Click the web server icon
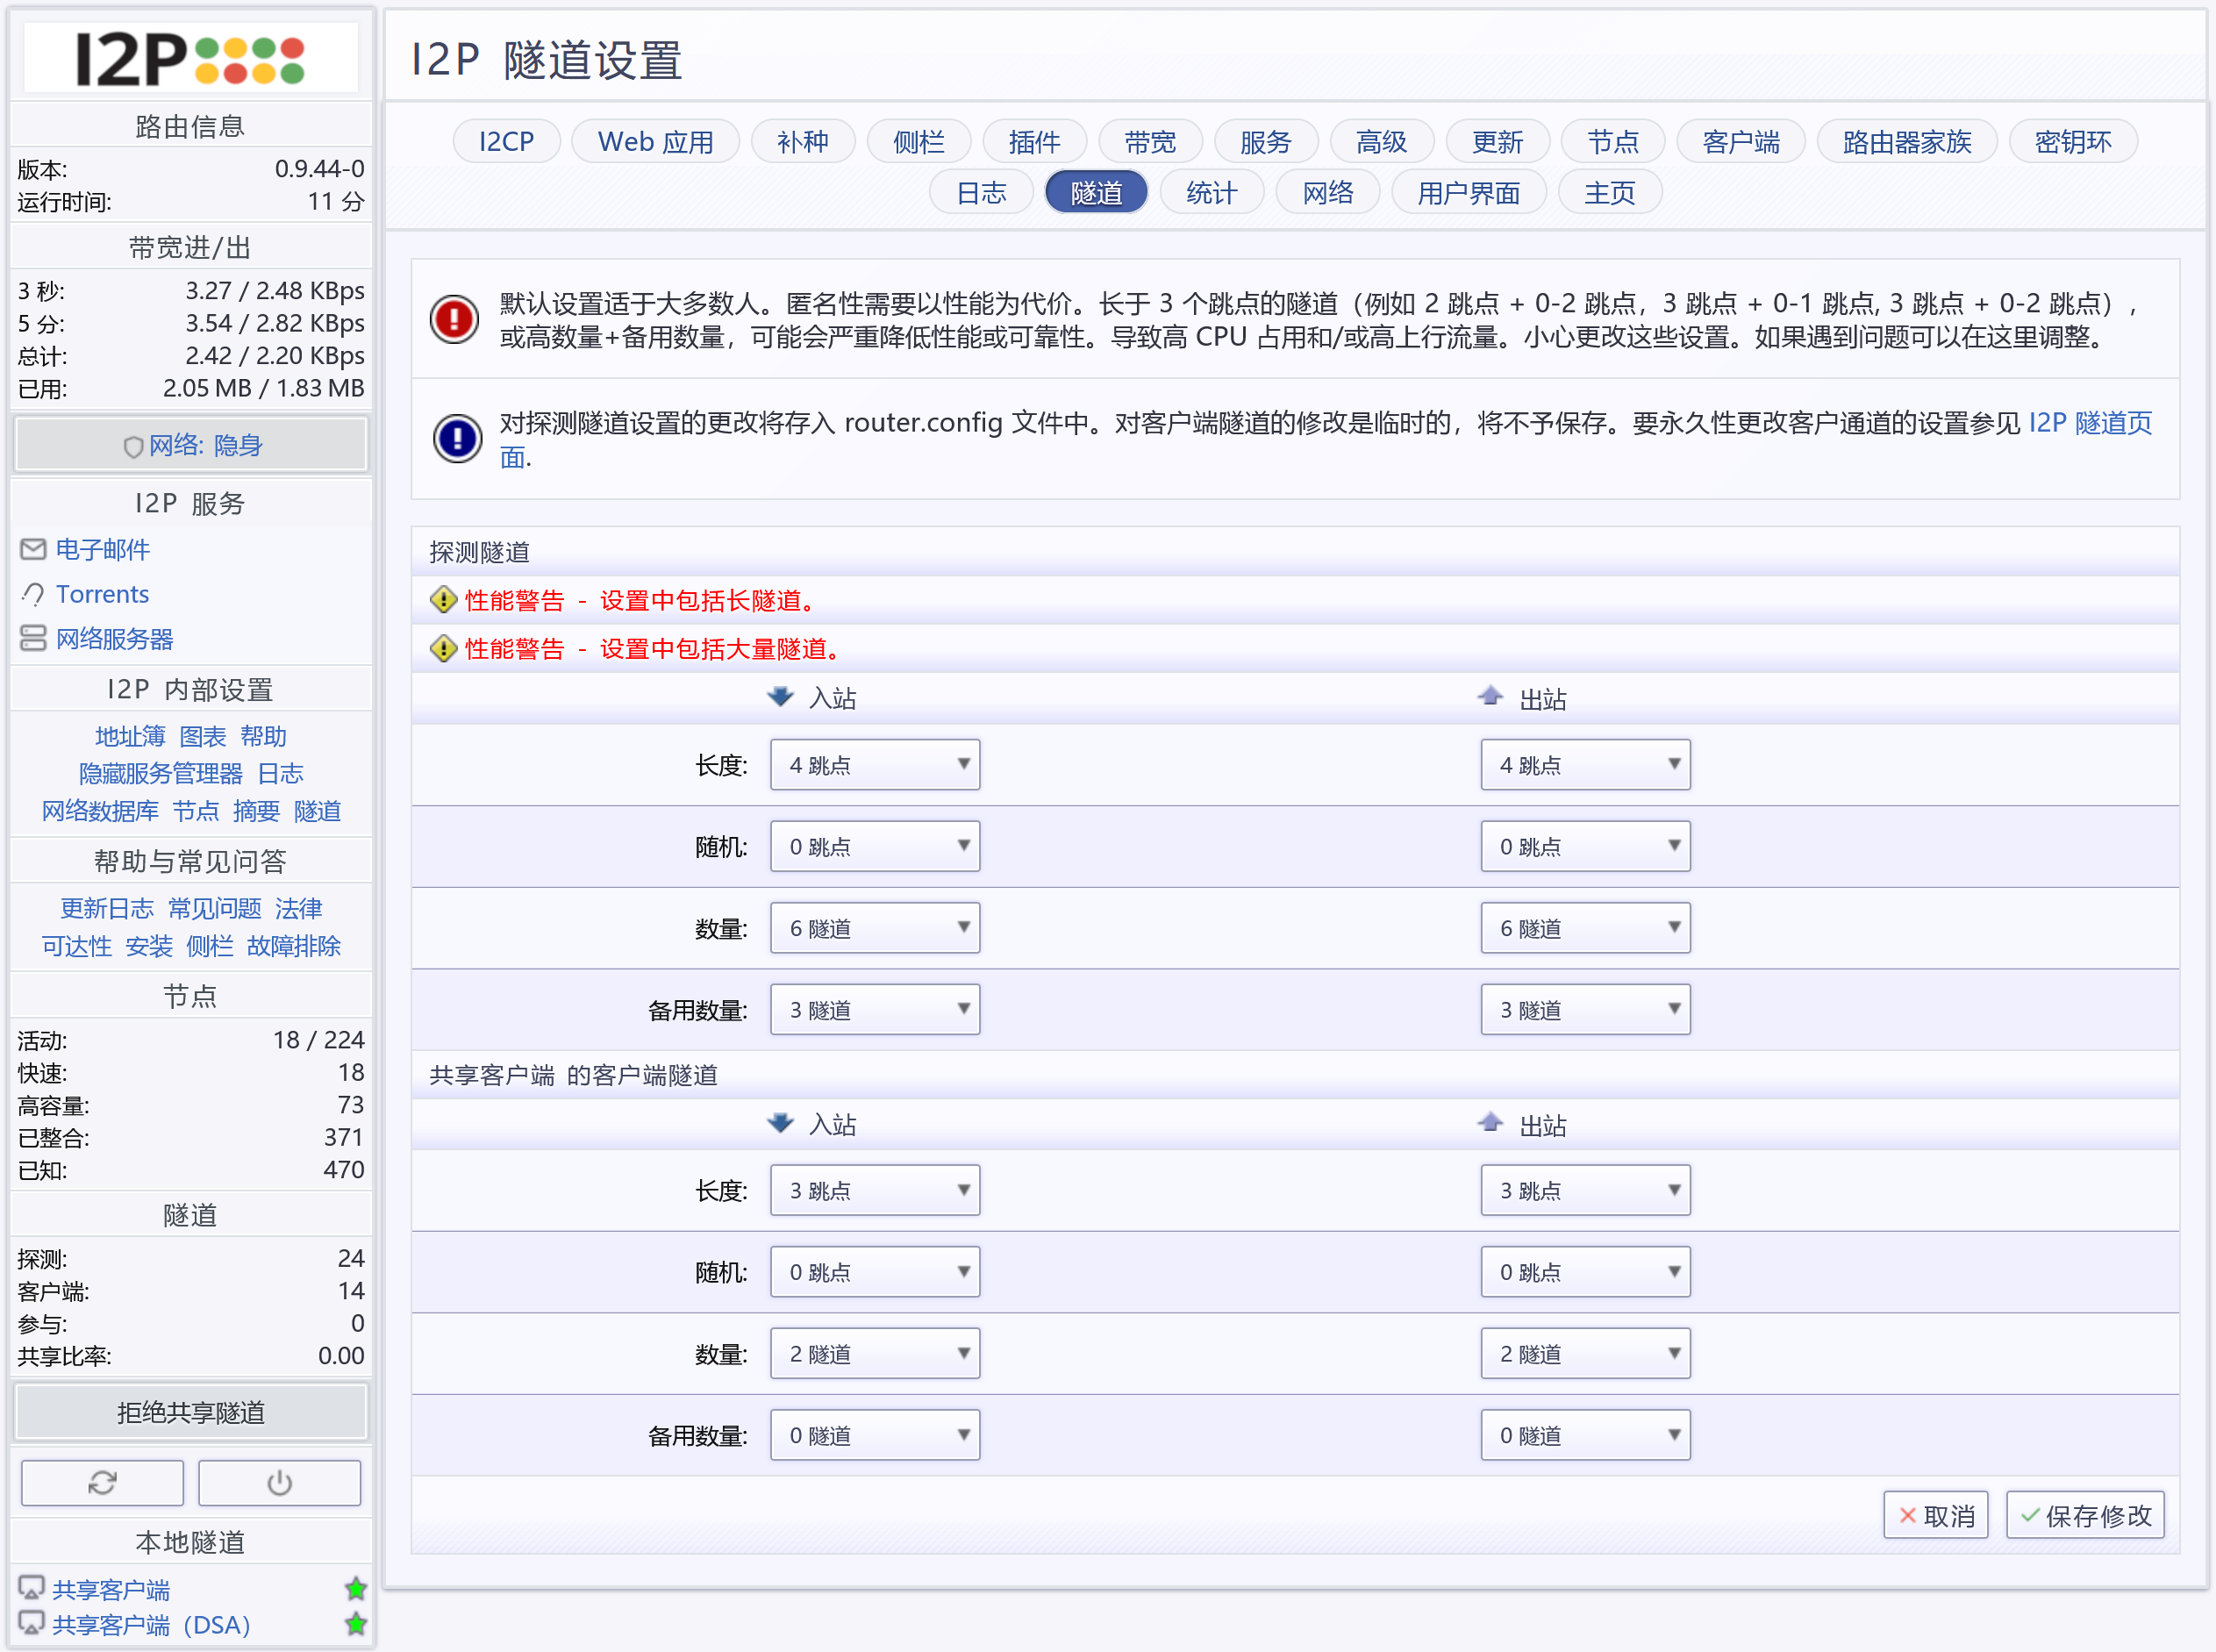Screen dimensions: 2216x1652 33,638
